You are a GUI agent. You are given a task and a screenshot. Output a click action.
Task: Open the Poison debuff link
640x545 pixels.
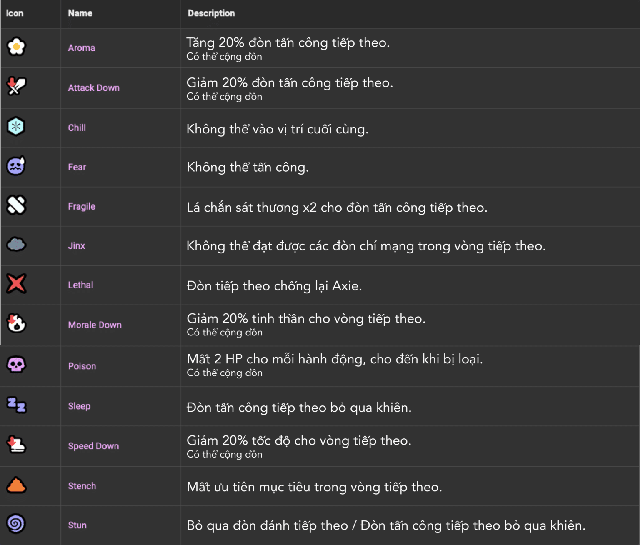click(82, 366)
